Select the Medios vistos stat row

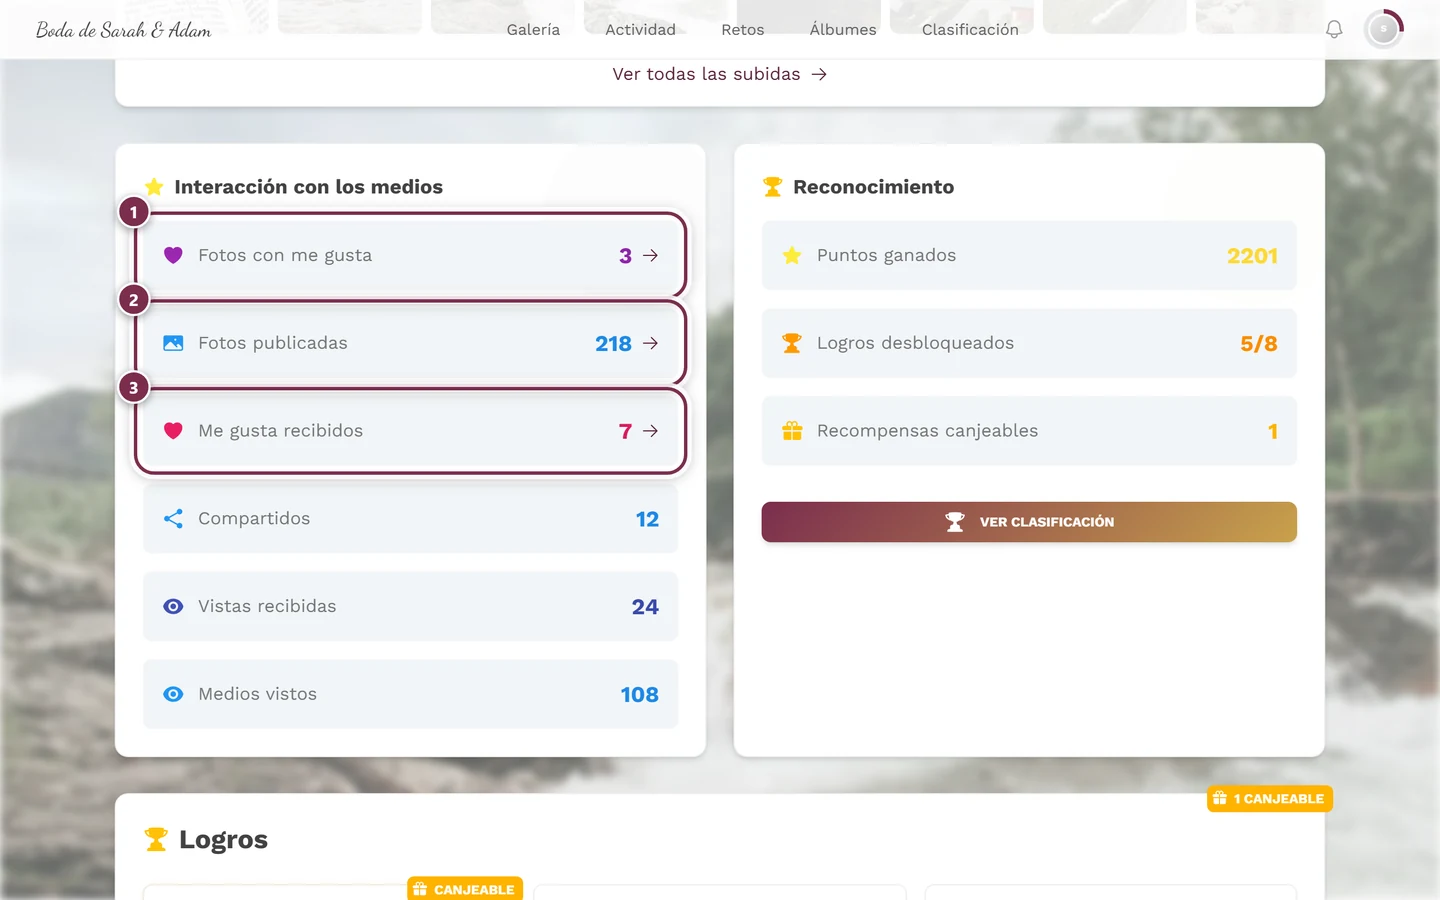tap(410, 694)
